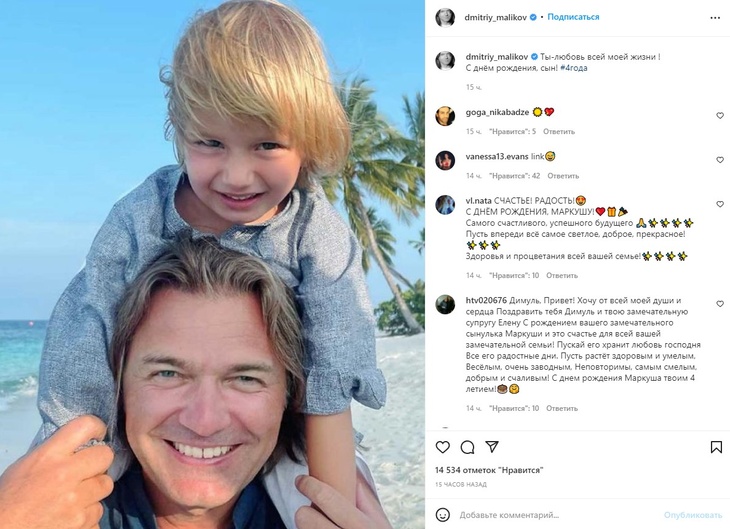730x529 pixels.
Task: Click Ответить under vanessa13.evans comment
Action: pyautogui.click(x=563, y=176)
